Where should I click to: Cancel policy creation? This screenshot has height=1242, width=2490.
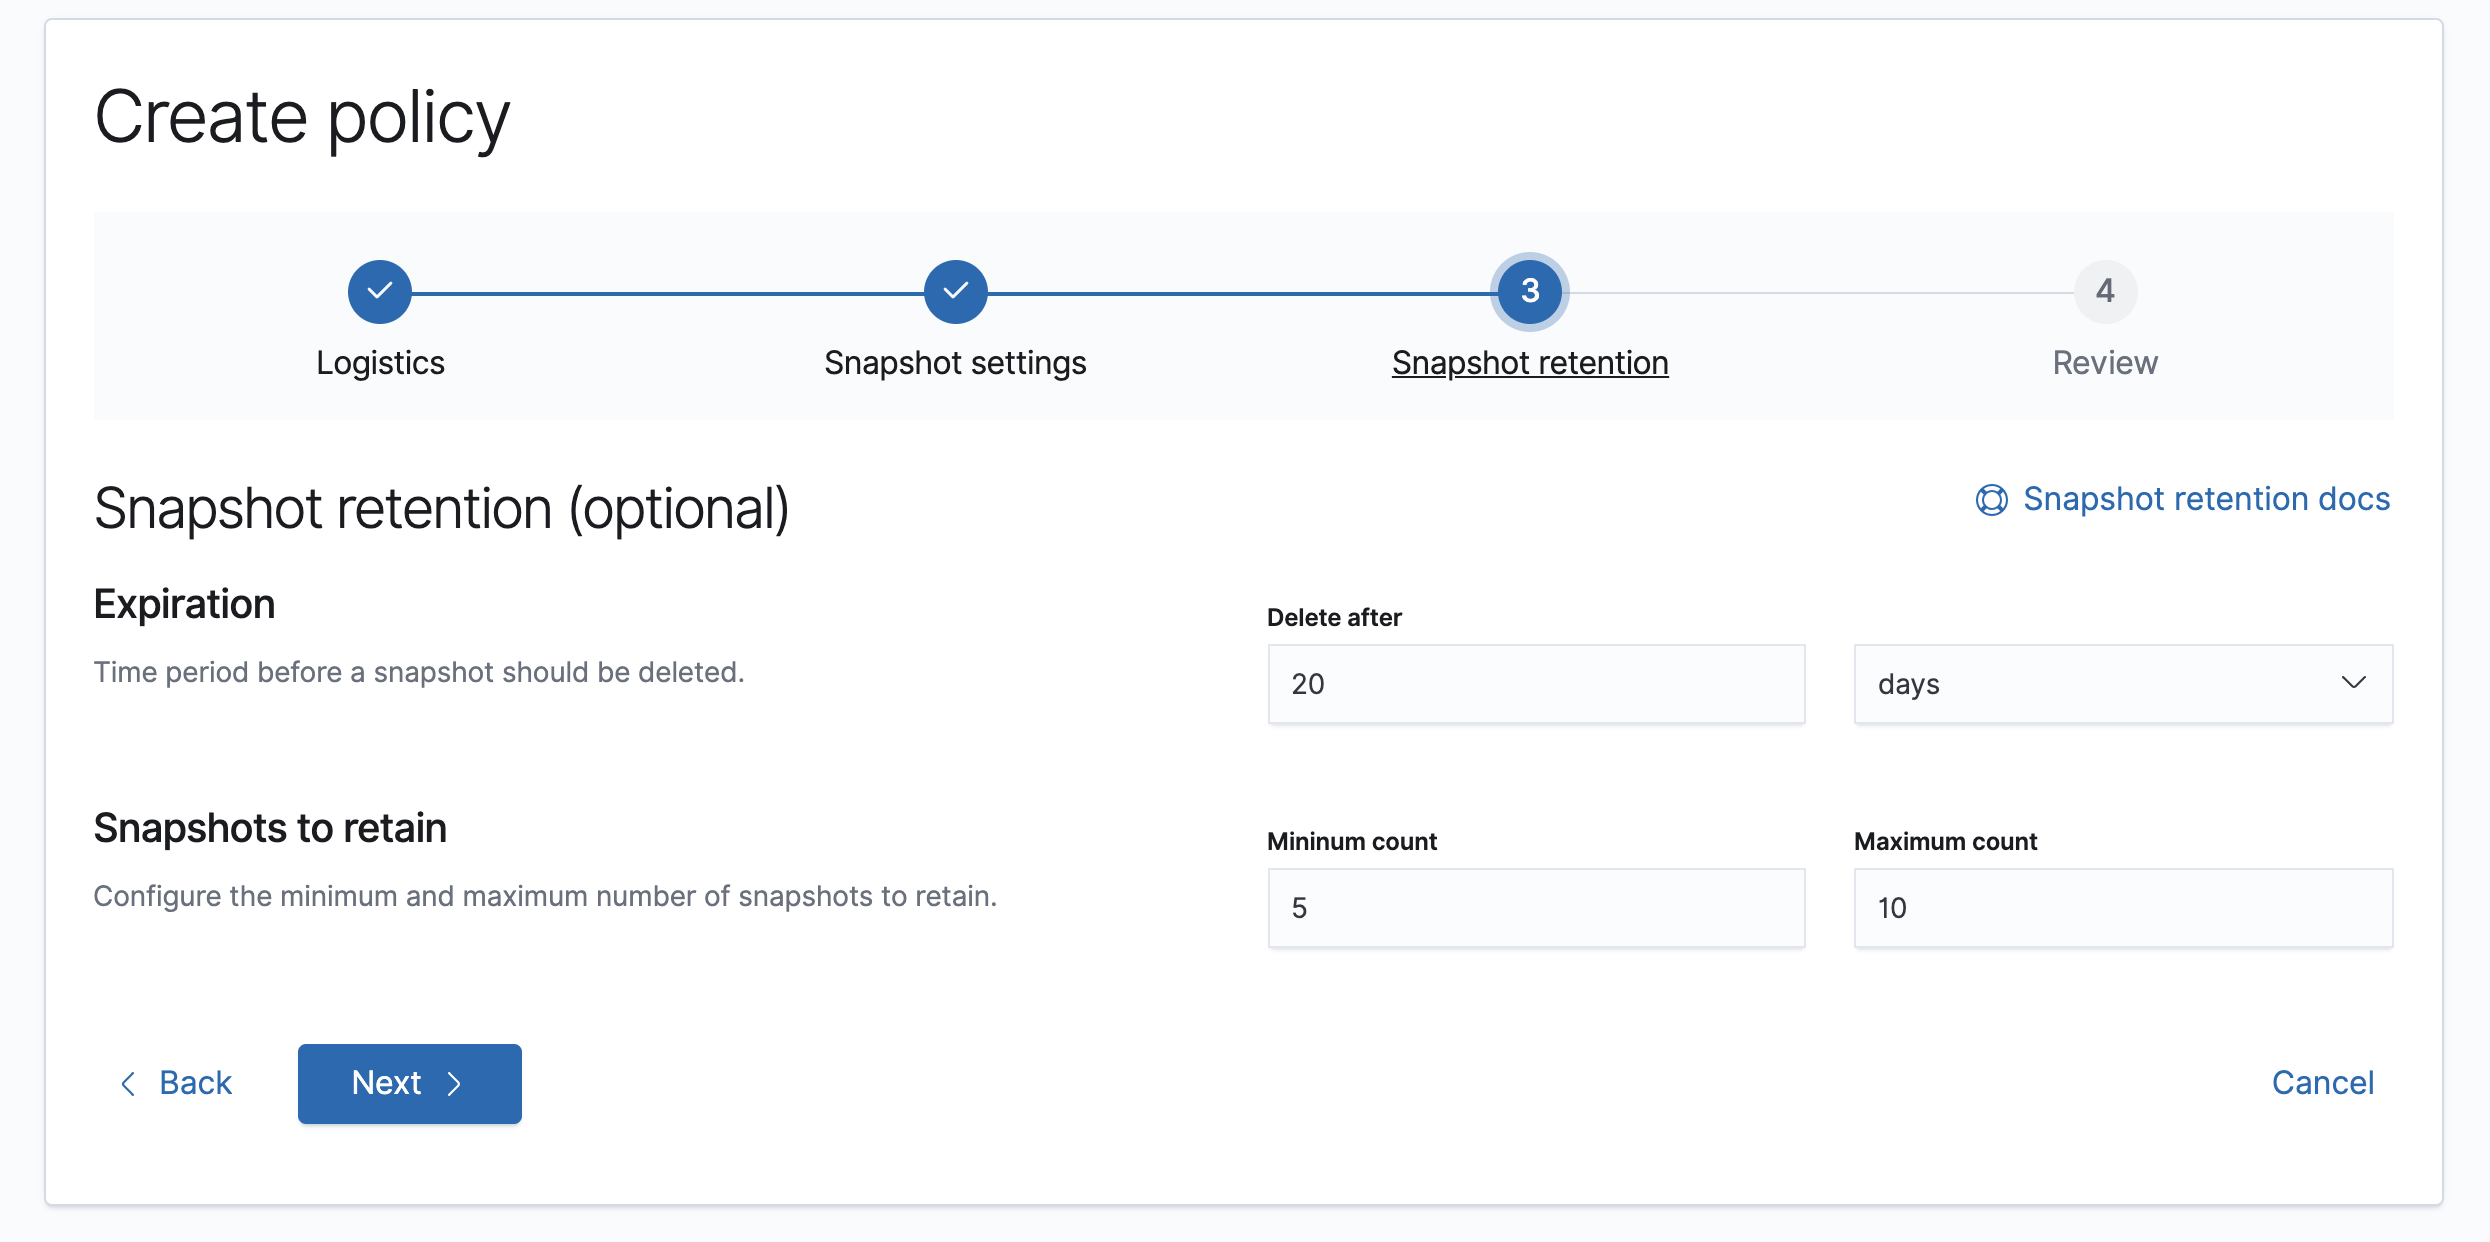click(2322, 1083)
